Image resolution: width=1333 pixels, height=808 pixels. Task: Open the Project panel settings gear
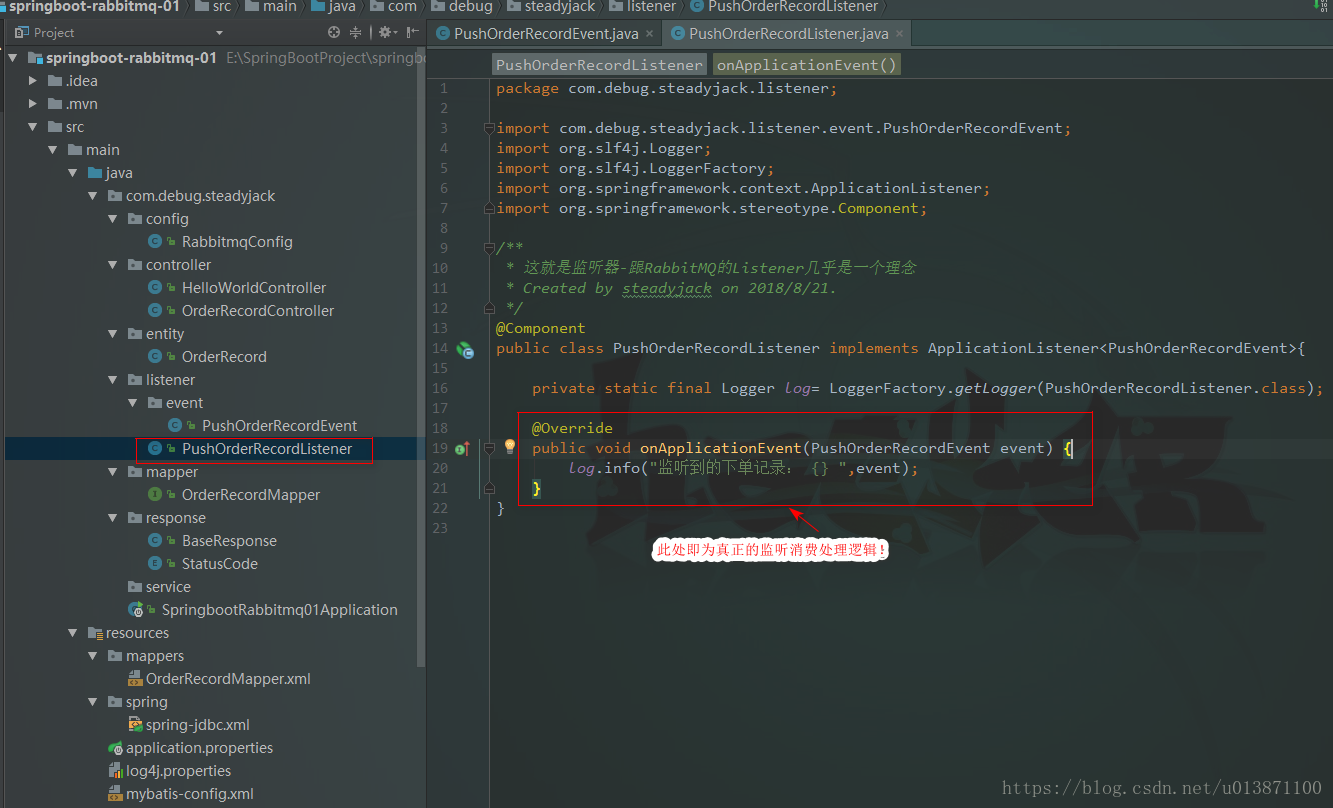point(384,33)
